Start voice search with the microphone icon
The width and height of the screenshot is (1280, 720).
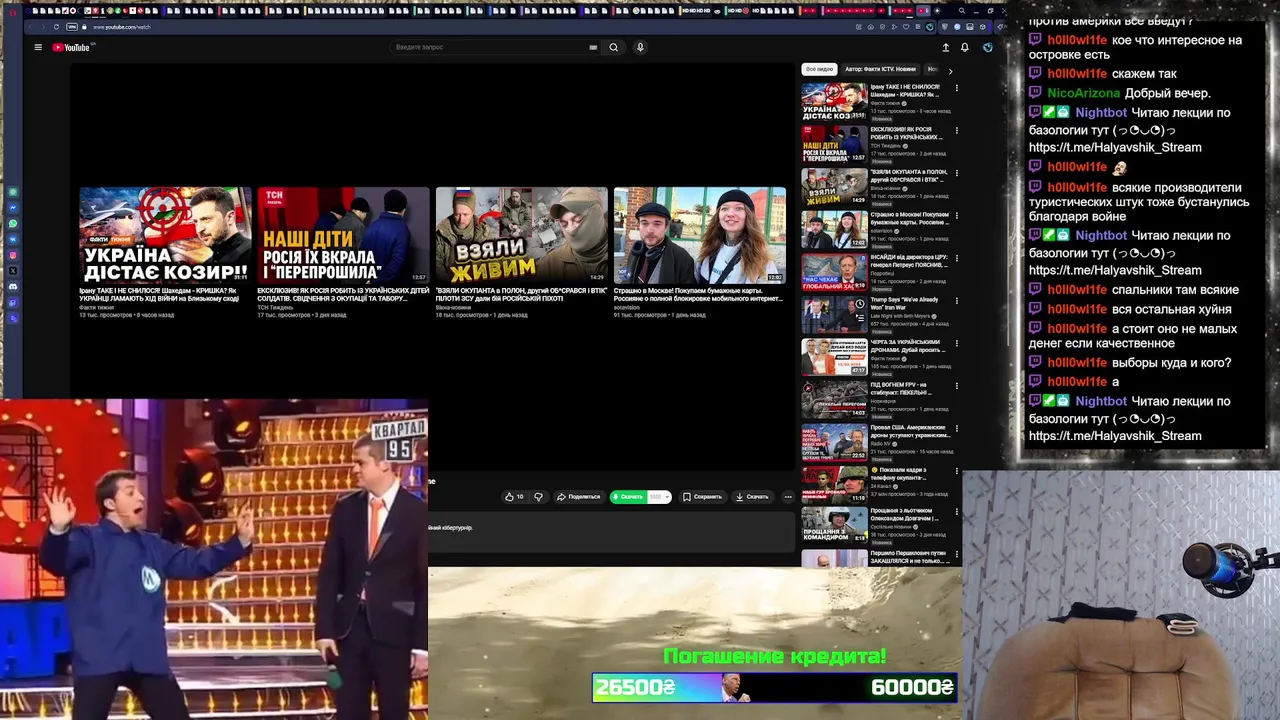pos(640,47)
